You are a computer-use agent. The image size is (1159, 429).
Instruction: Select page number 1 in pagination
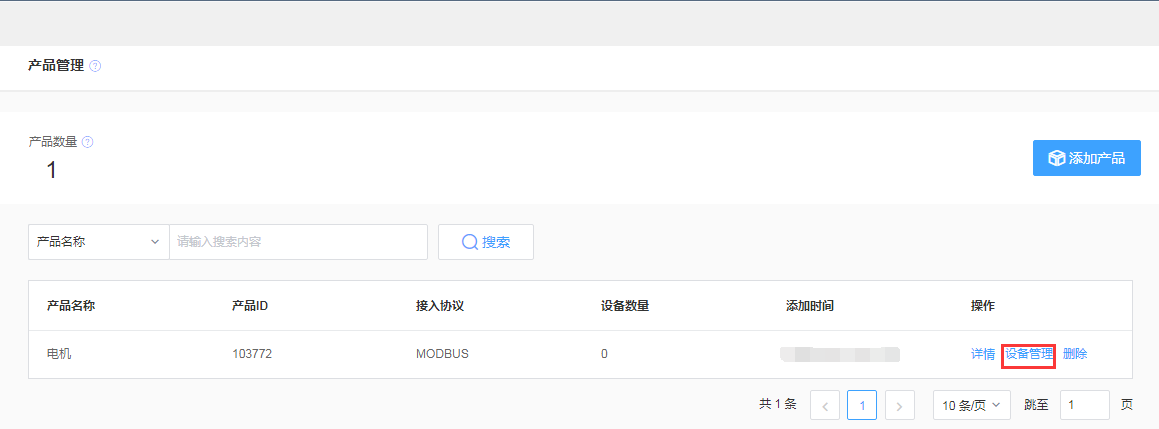862,405
